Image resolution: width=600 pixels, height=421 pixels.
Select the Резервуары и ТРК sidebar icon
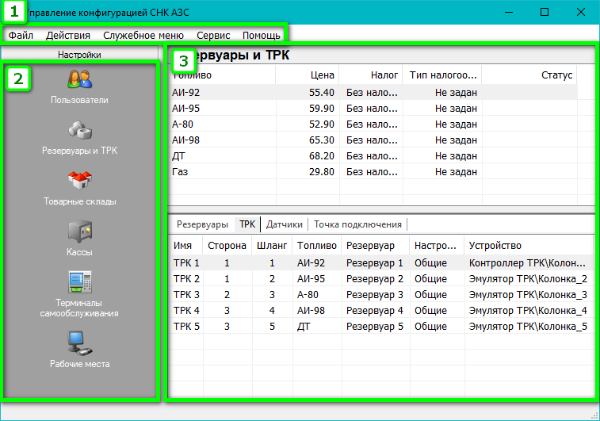tap(79, 131)
